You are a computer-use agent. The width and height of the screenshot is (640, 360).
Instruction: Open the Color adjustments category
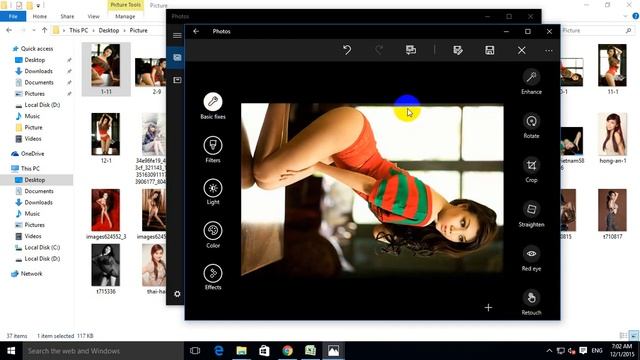point(213,235)
